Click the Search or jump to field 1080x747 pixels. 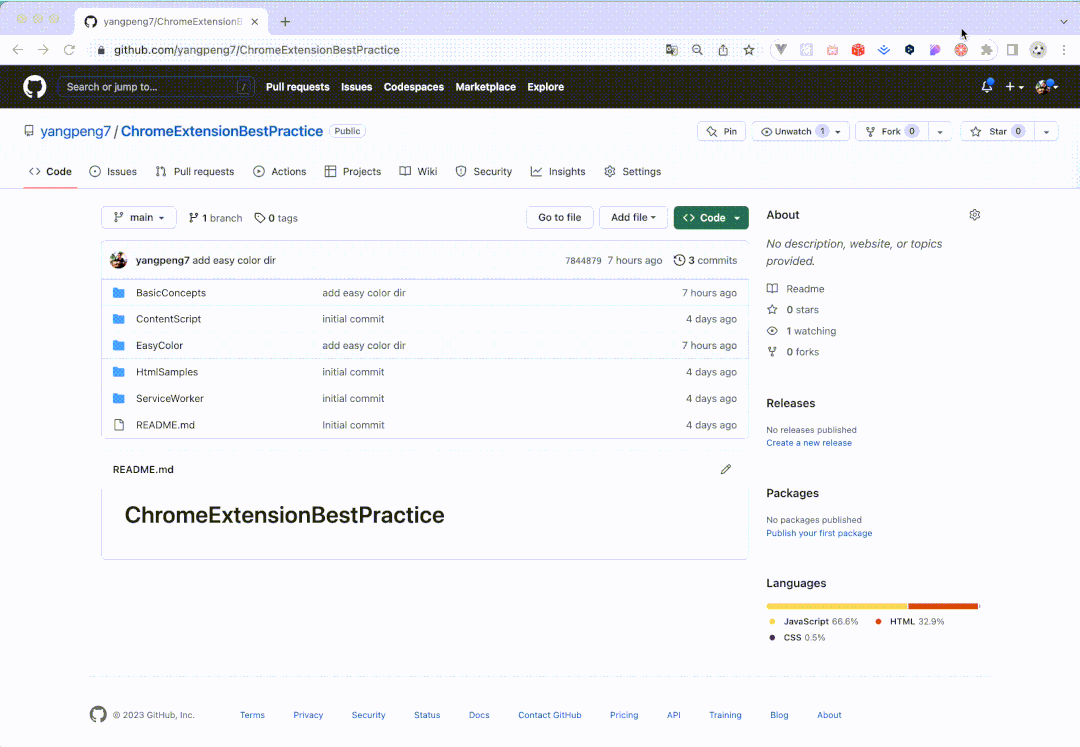pyautogui.click(x=156, y=87)
